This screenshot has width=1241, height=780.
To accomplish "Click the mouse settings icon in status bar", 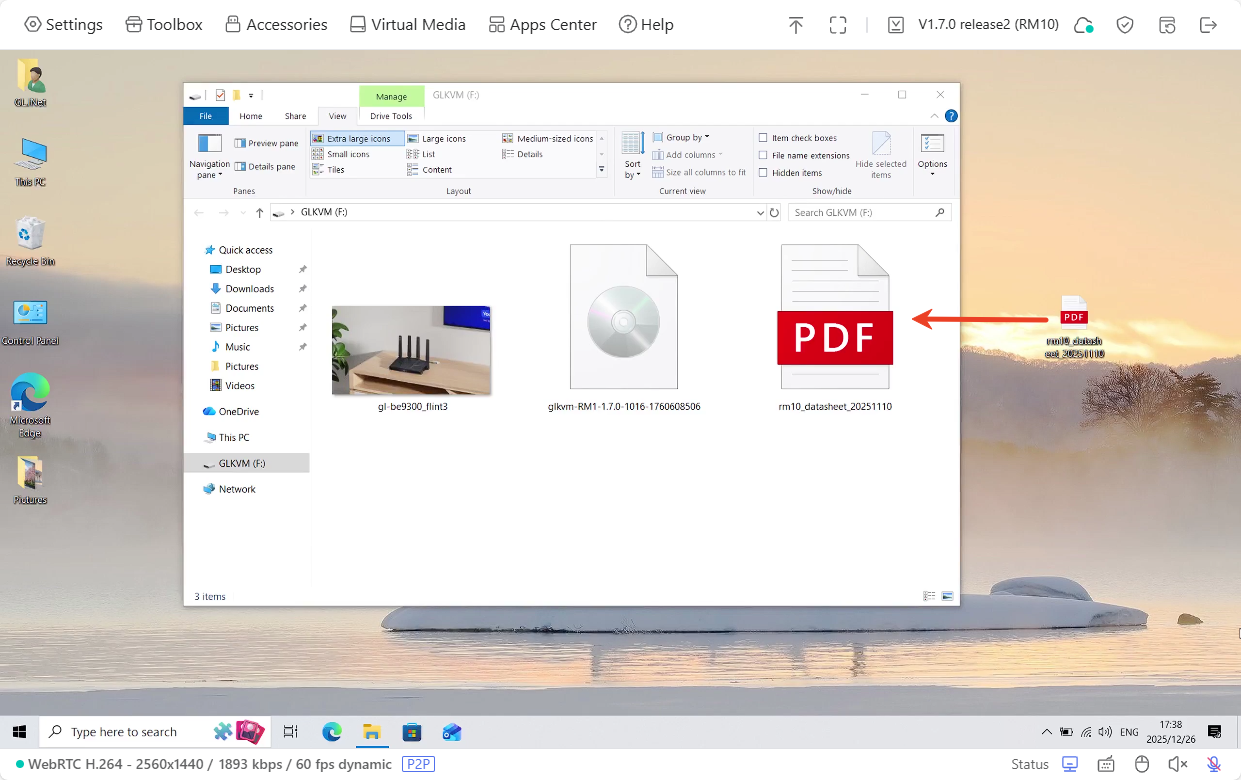I will [1142, 764].
